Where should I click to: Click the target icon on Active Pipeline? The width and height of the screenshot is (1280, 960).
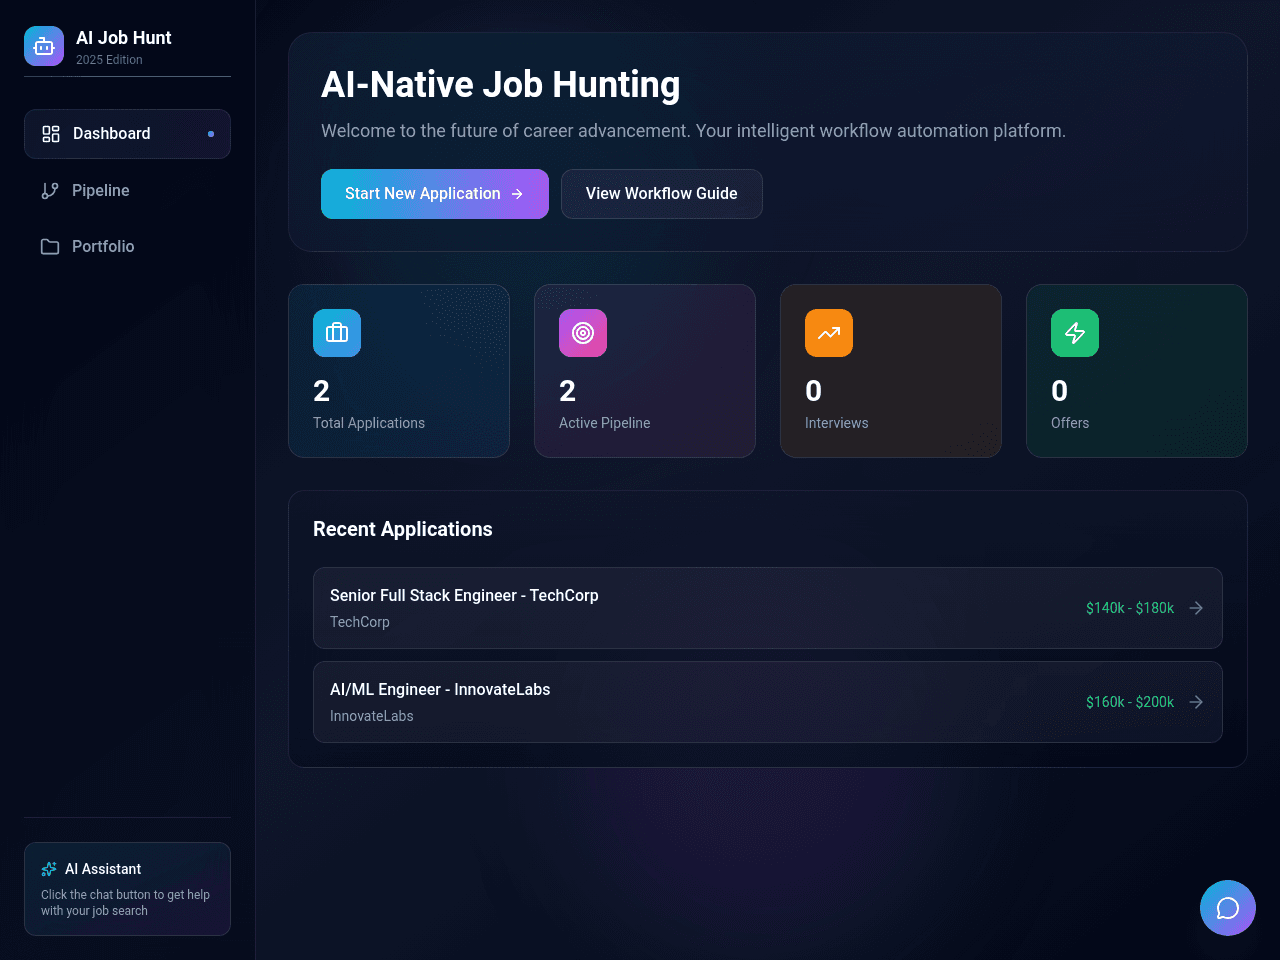point(583,333)
